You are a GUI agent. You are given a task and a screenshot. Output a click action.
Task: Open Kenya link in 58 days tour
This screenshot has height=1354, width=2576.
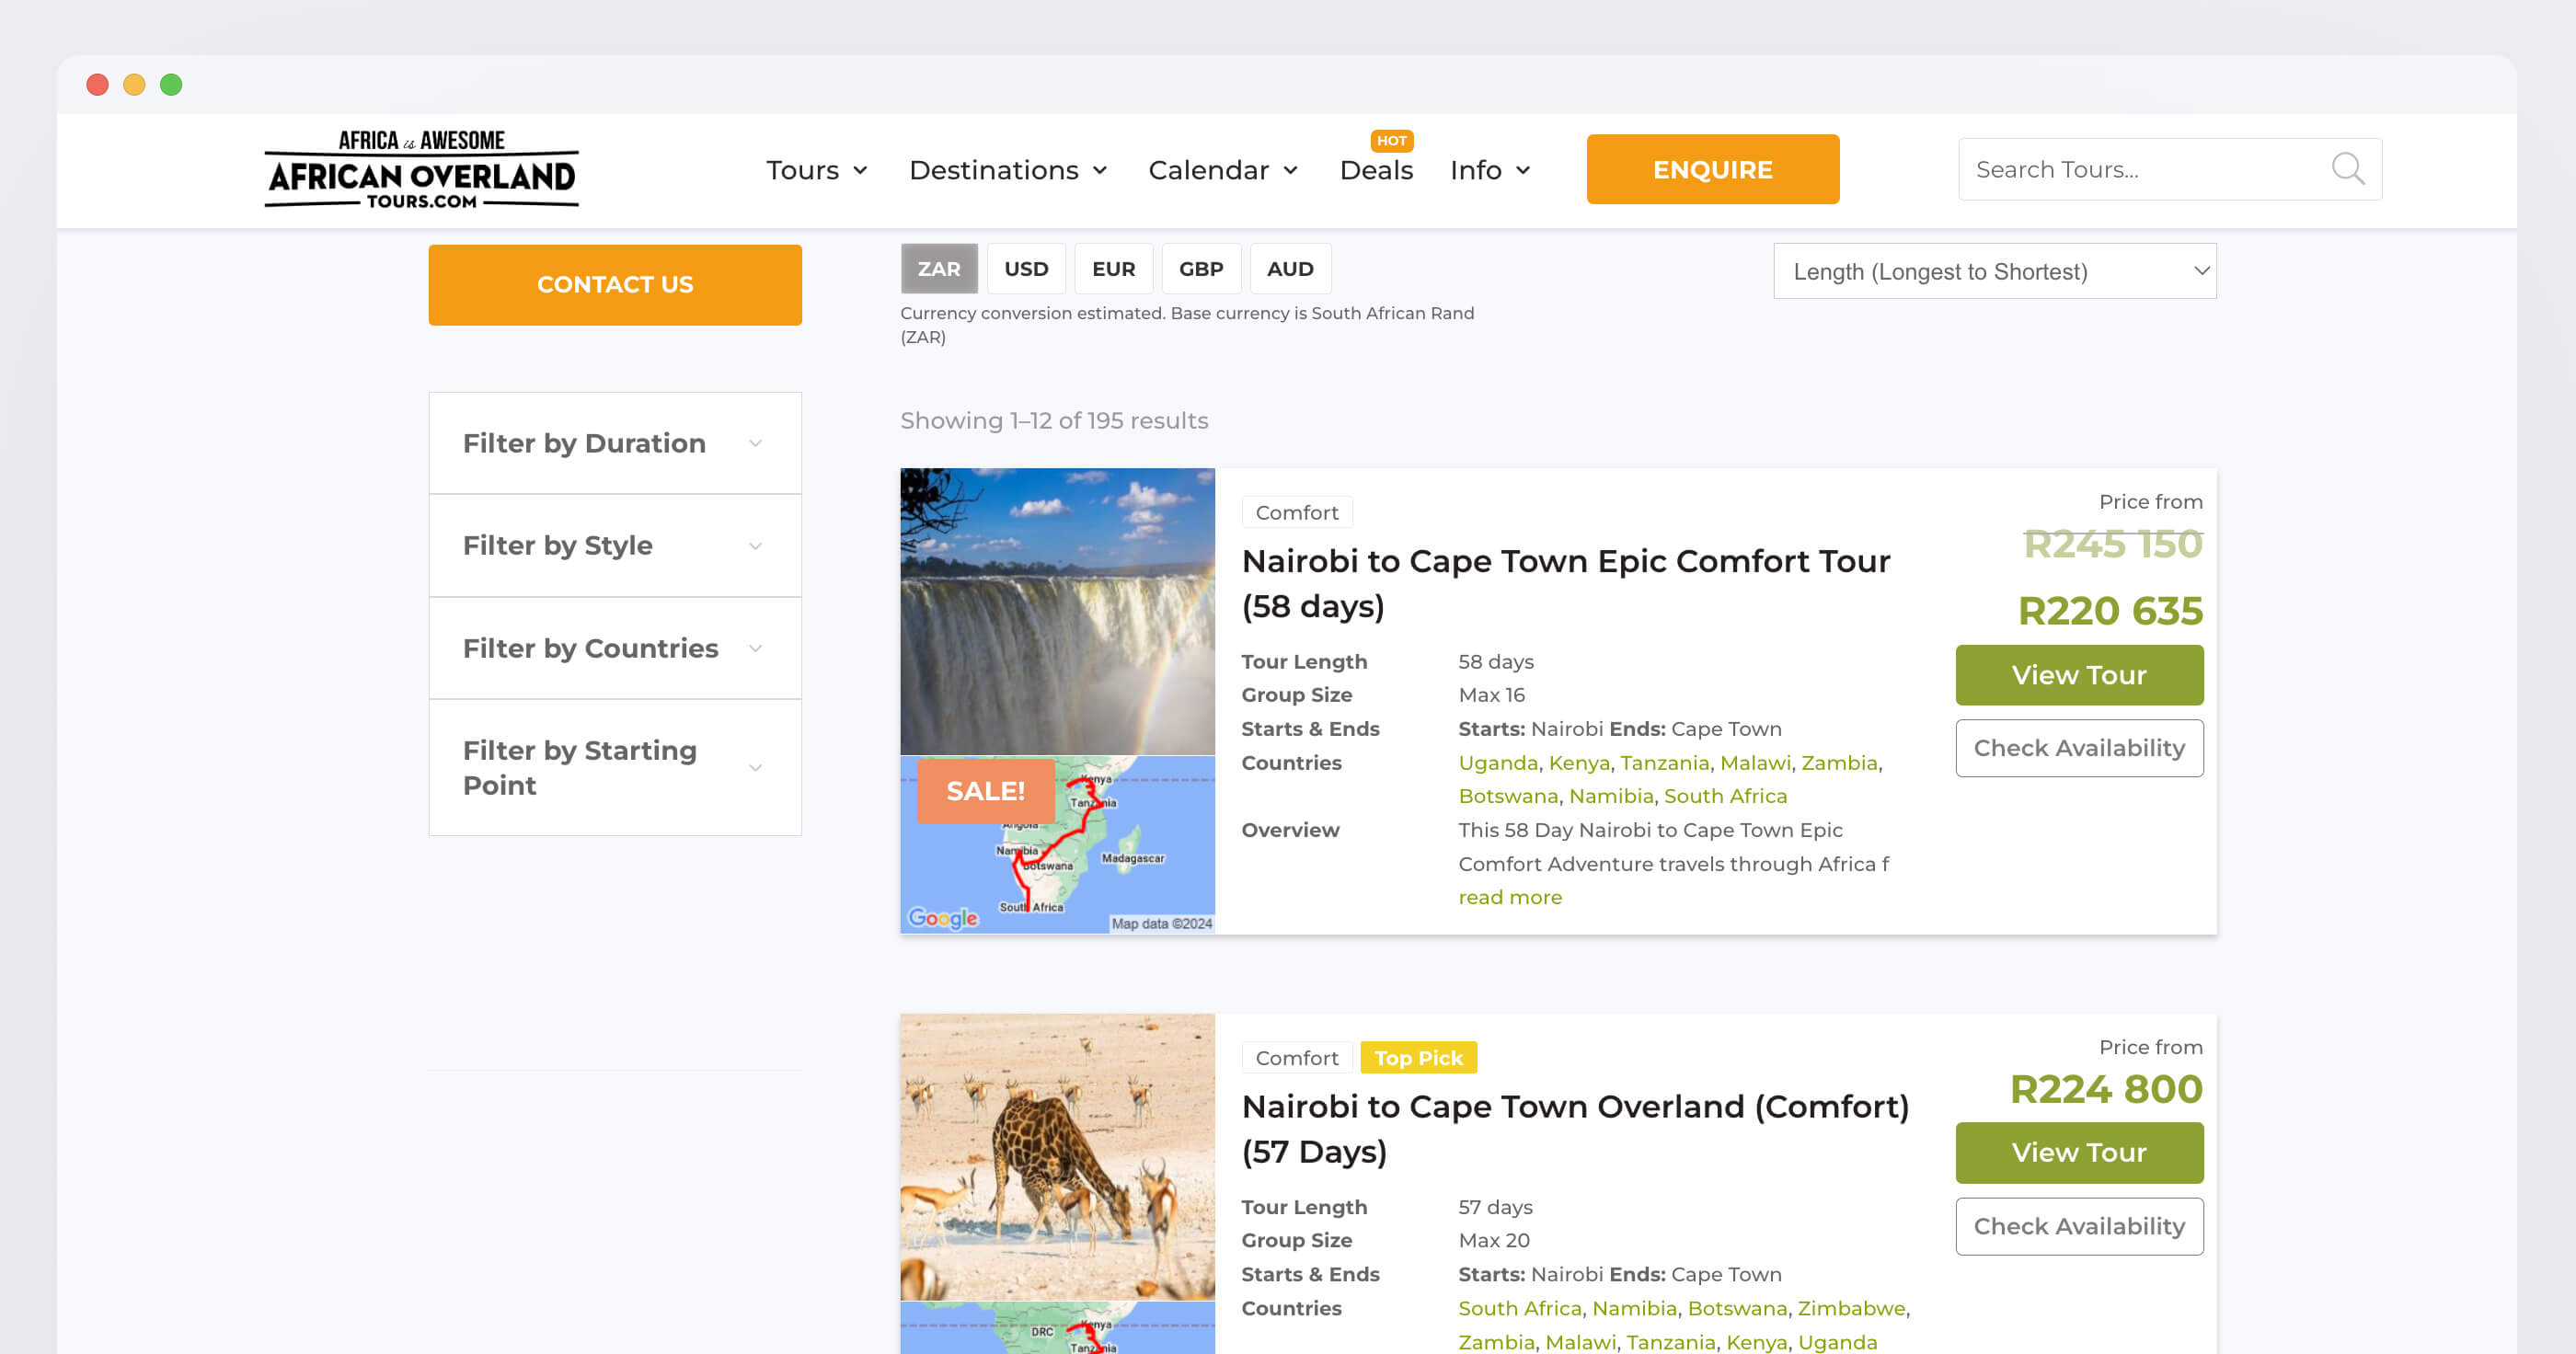(1579, 763)
